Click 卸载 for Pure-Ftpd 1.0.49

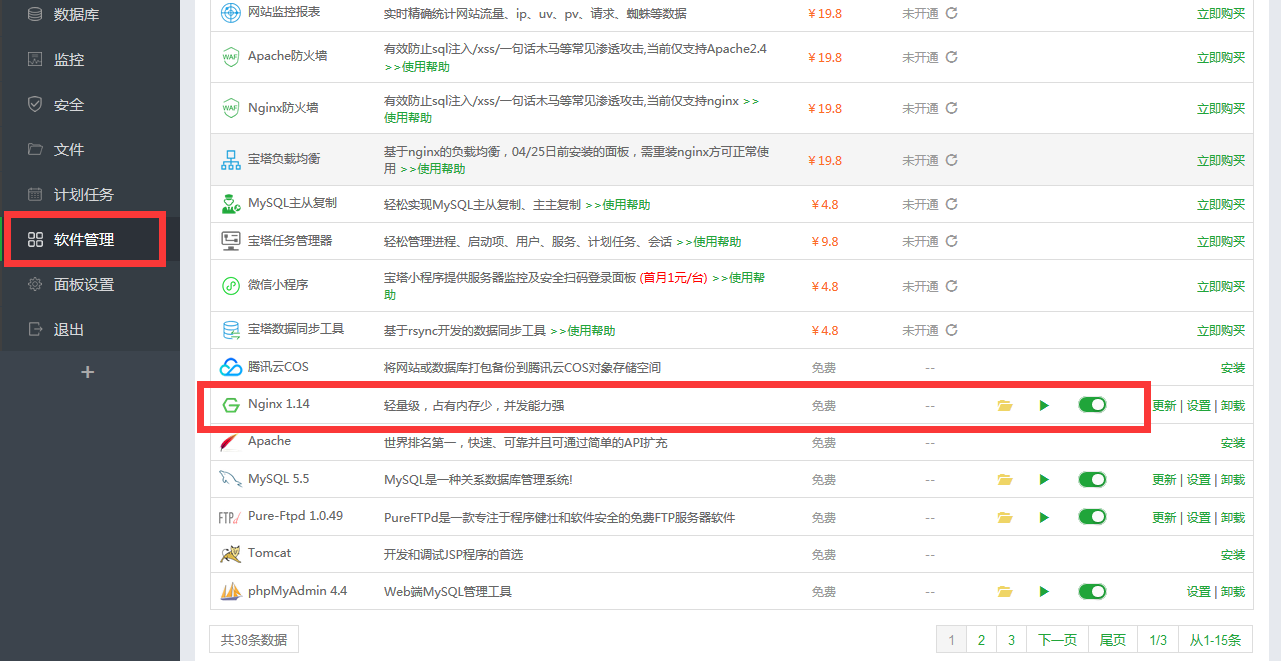click(x=1233, y=518)
